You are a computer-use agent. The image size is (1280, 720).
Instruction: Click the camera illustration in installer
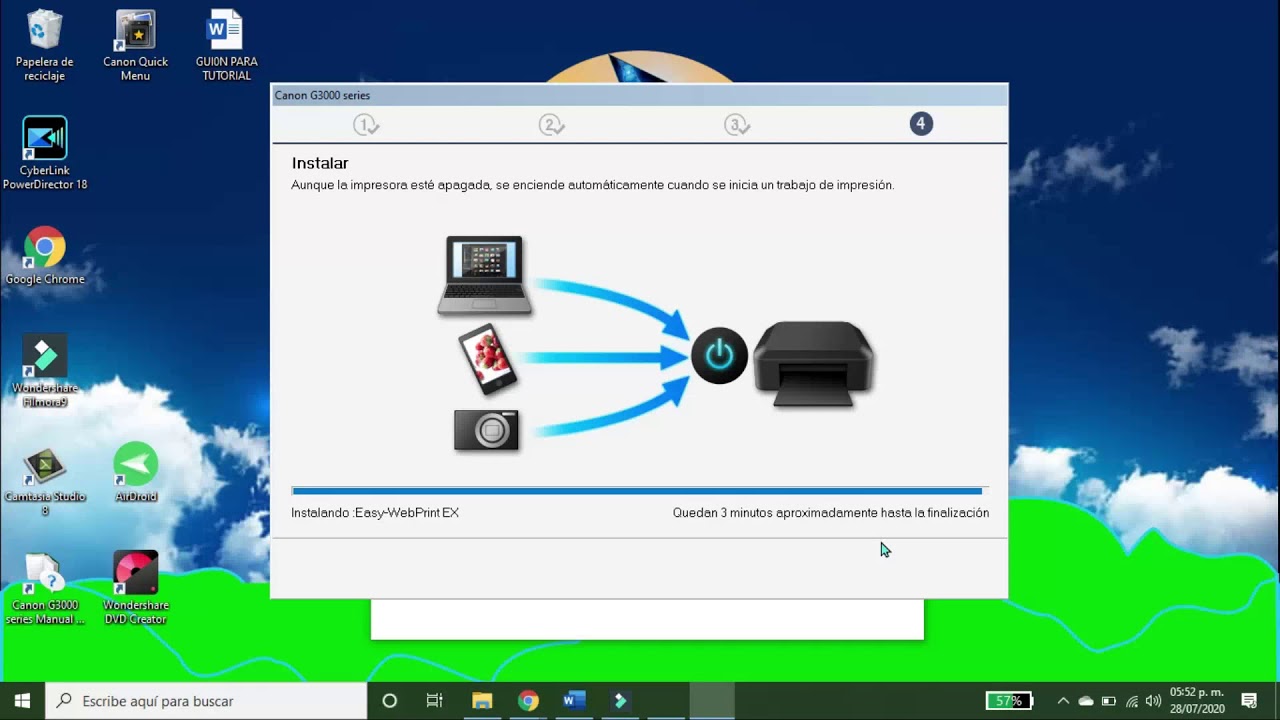pyautogui.click(x=486, y=429)
